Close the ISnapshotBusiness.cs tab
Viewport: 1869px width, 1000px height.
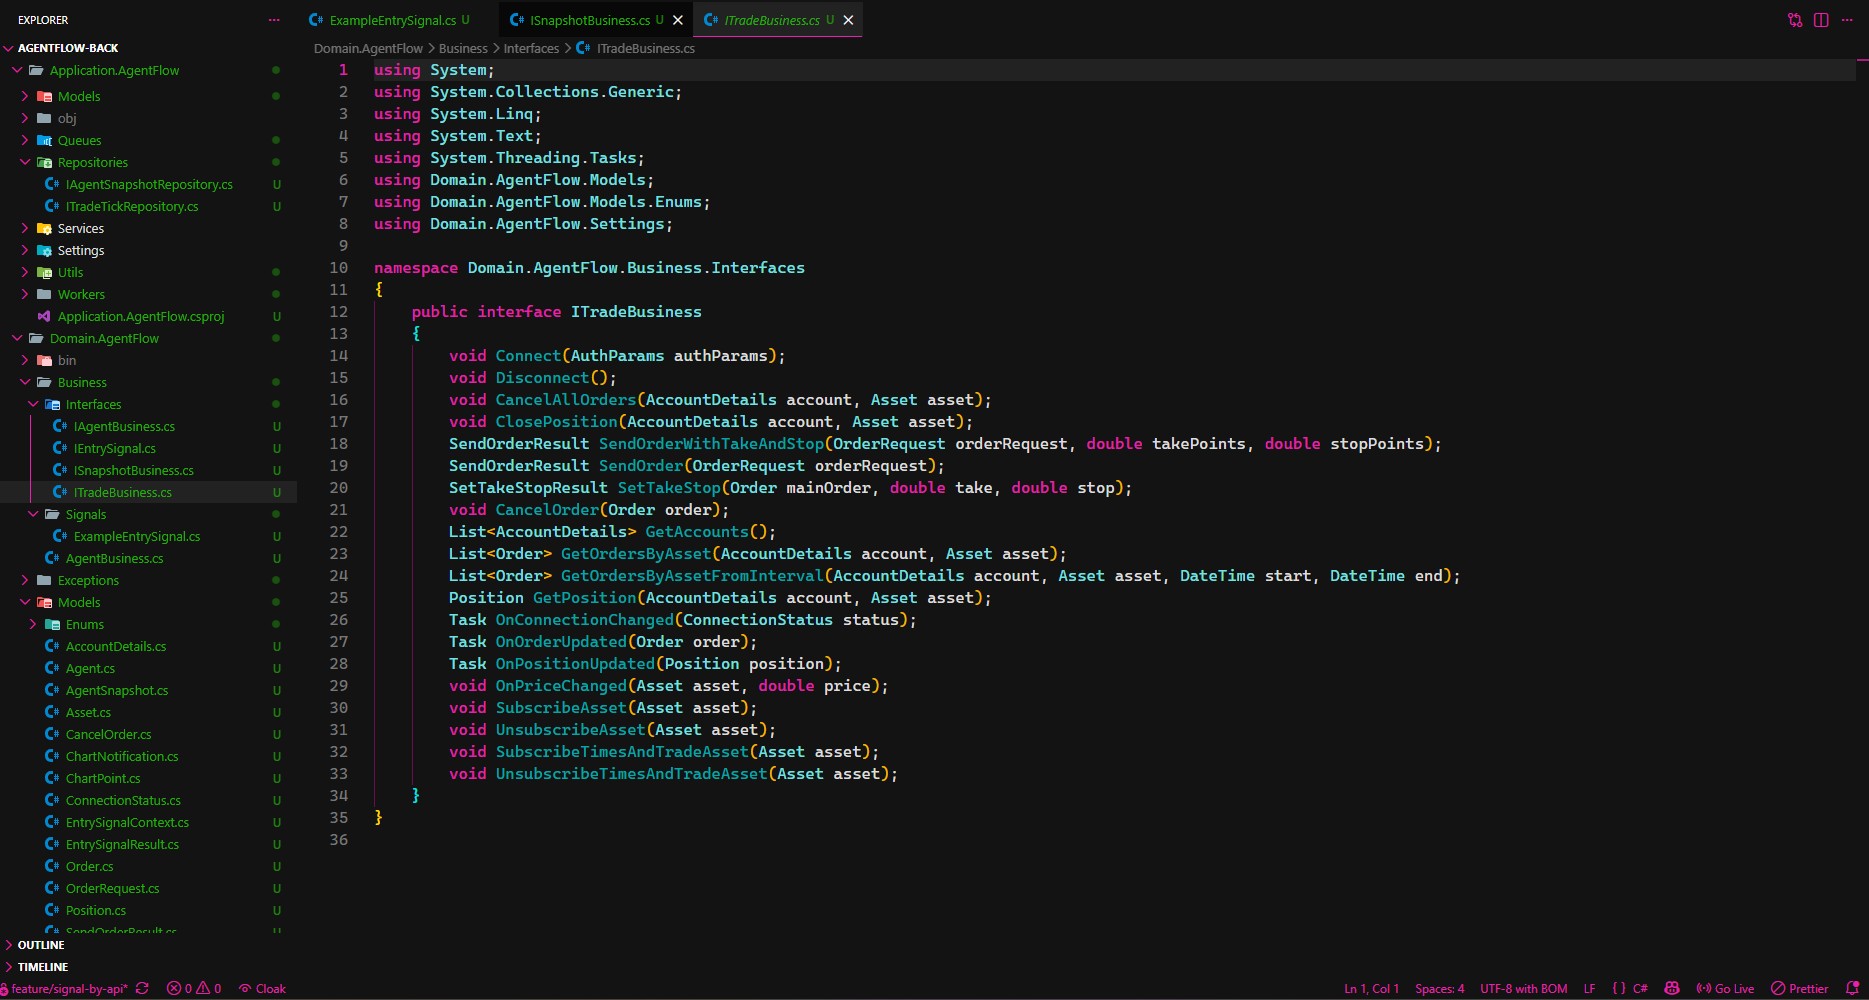[678, 20]
